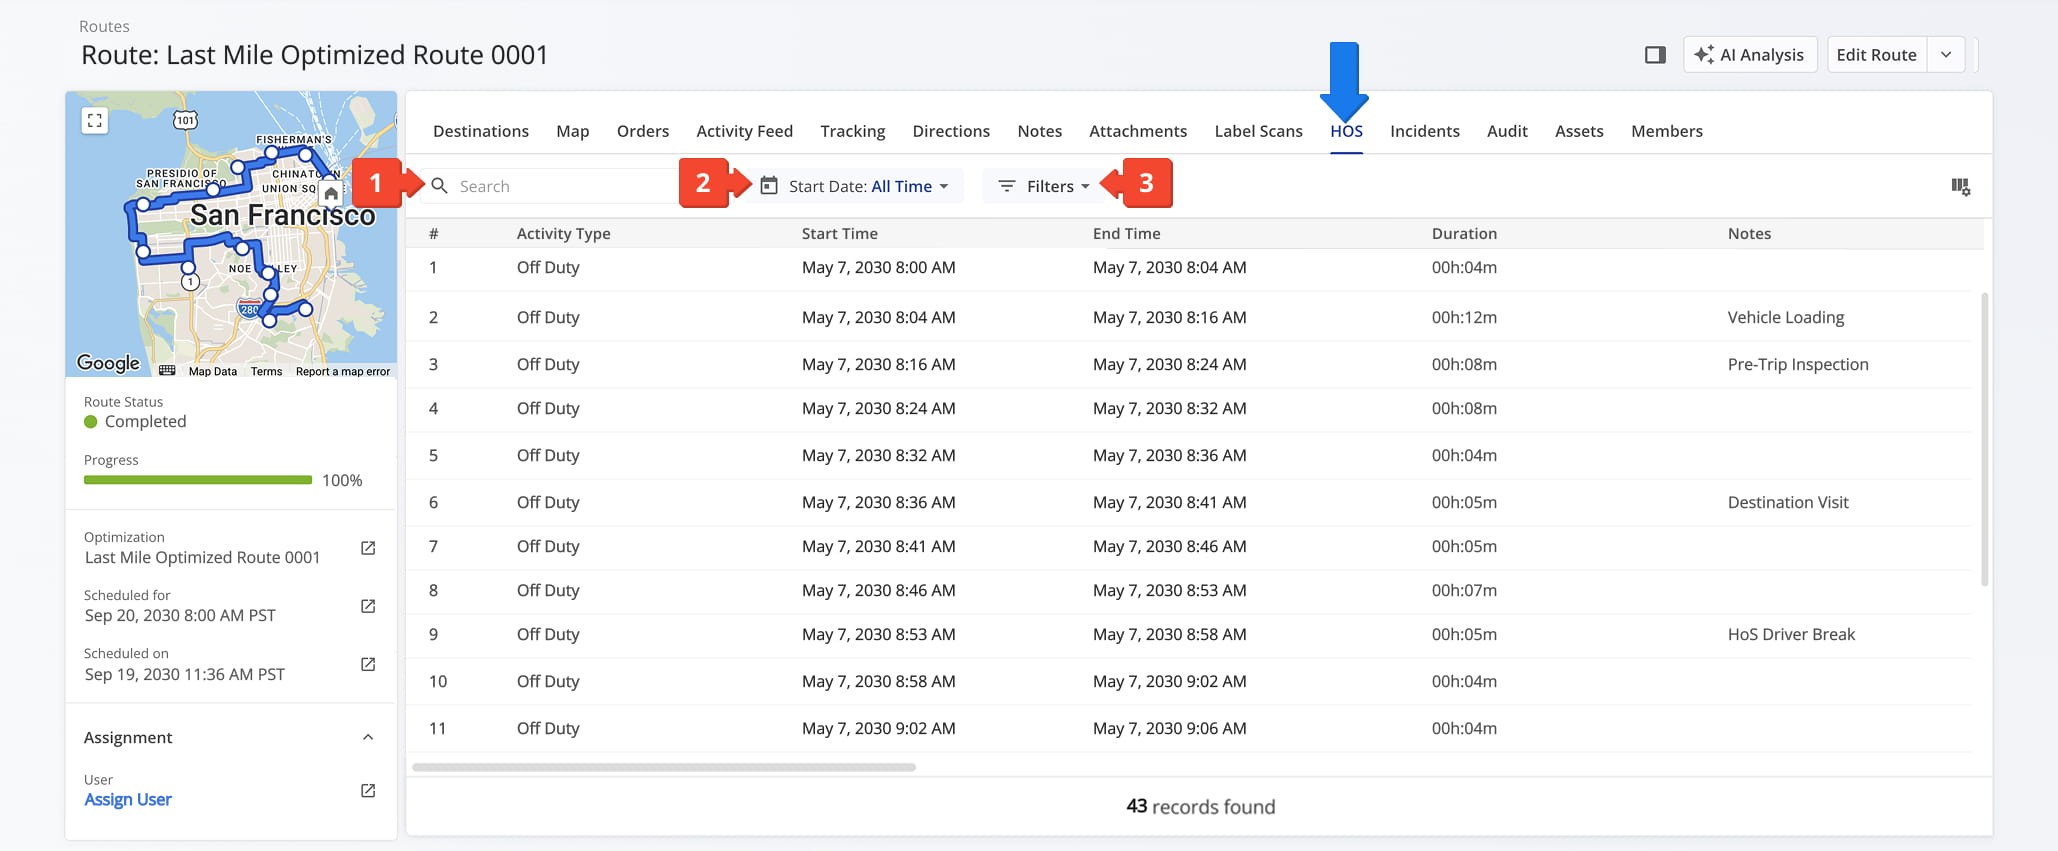2058x851 pixels.
Task: Click start time May 7, 2030 8:00 AM
Action: click(x=878, y=267)
